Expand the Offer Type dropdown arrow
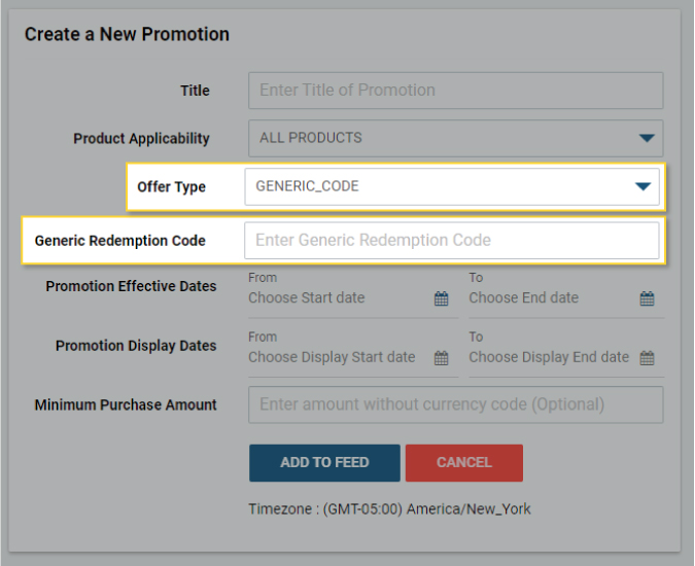 coord(643,186)
